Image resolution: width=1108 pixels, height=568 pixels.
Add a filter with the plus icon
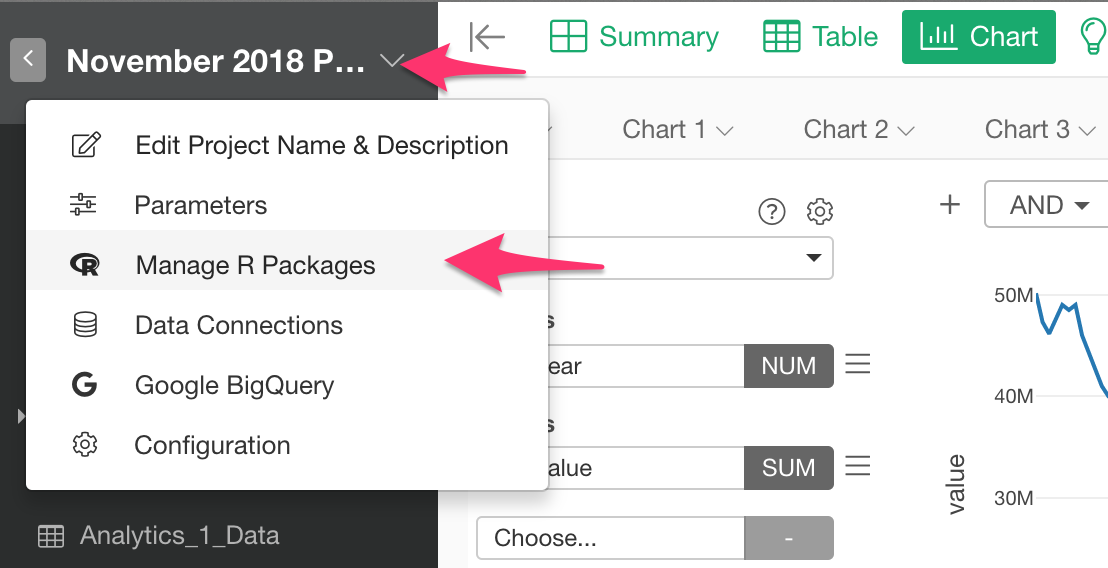pyautogui.click(x=950, y=205)
